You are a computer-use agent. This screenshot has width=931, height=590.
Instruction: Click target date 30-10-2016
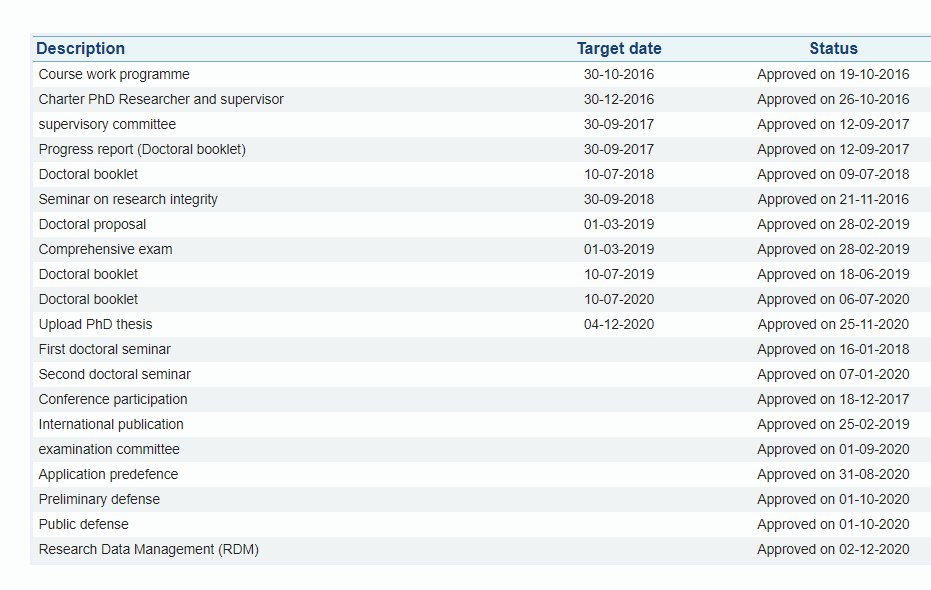619,74
